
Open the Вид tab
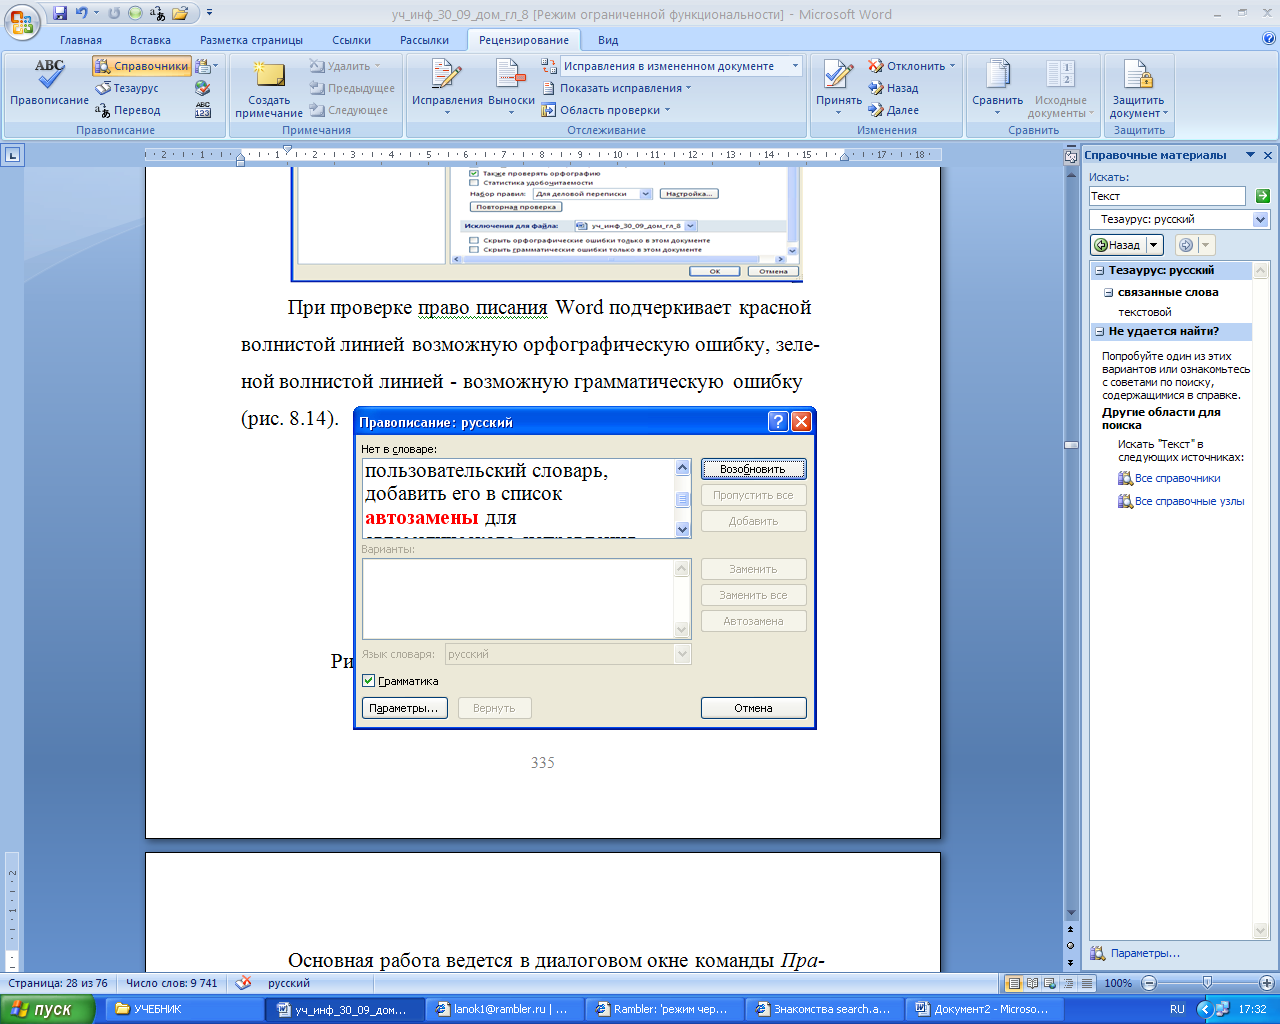[608, 40]
